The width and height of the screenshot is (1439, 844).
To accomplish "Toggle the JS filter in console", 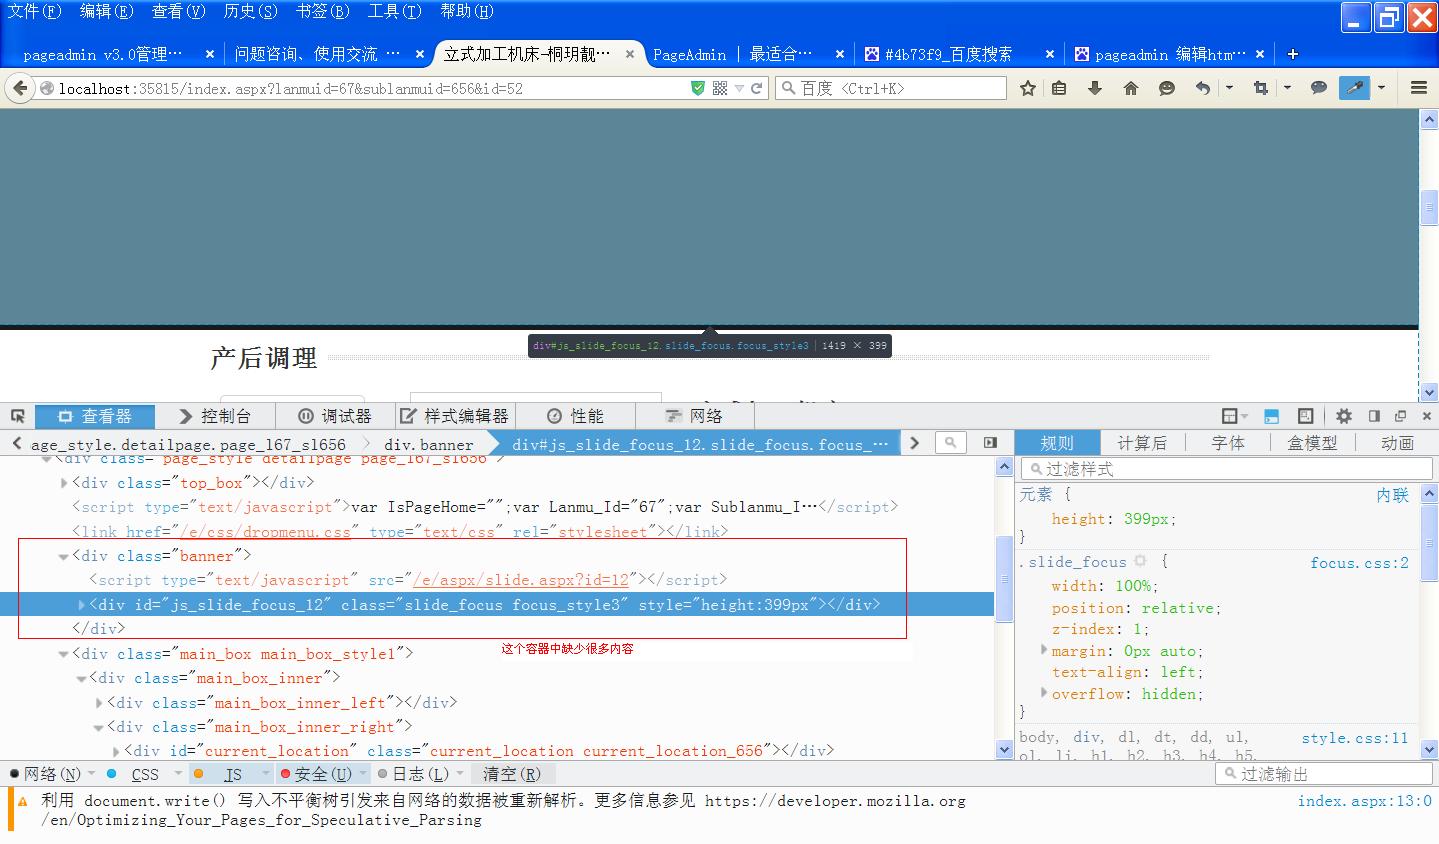I will click(x=232, y=774).
